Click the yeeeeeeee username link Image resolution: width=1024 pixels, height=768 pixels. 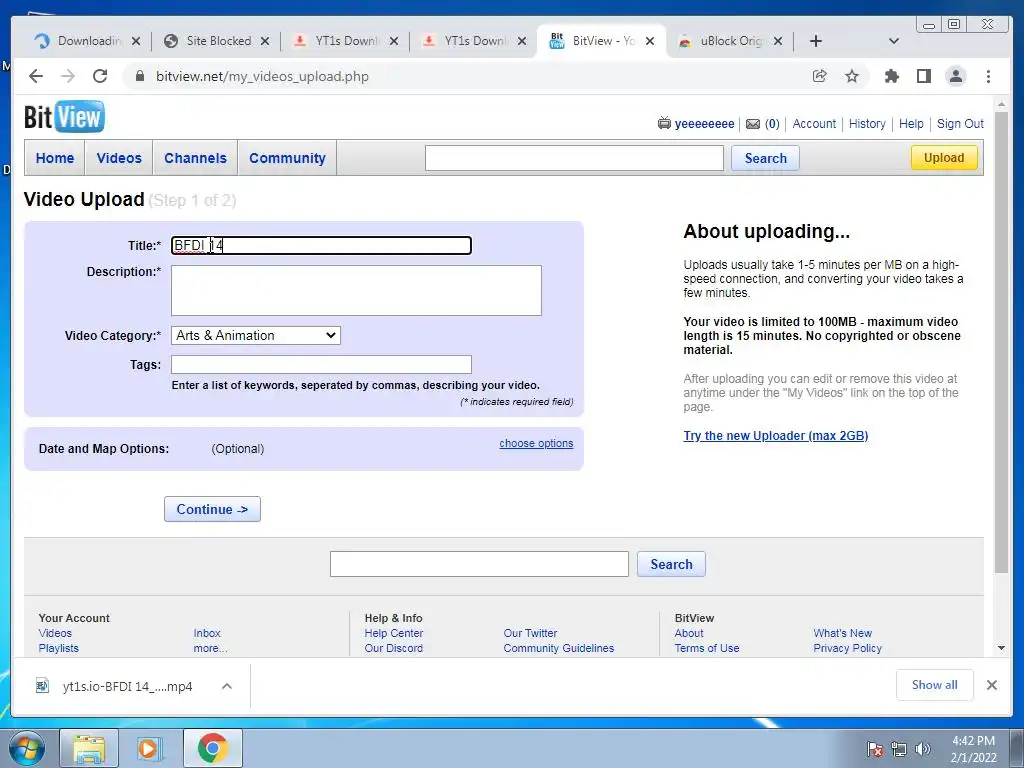tap(705, 123)
